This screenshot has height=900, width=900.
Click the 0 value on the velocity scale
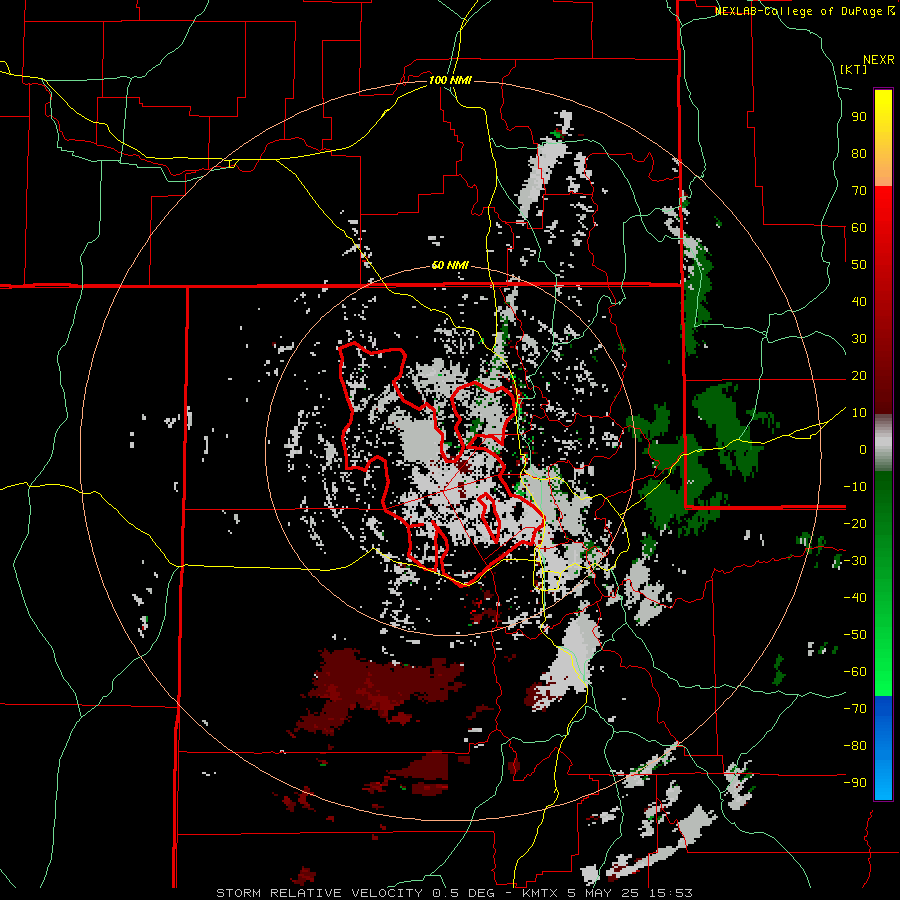coord(863,449)
